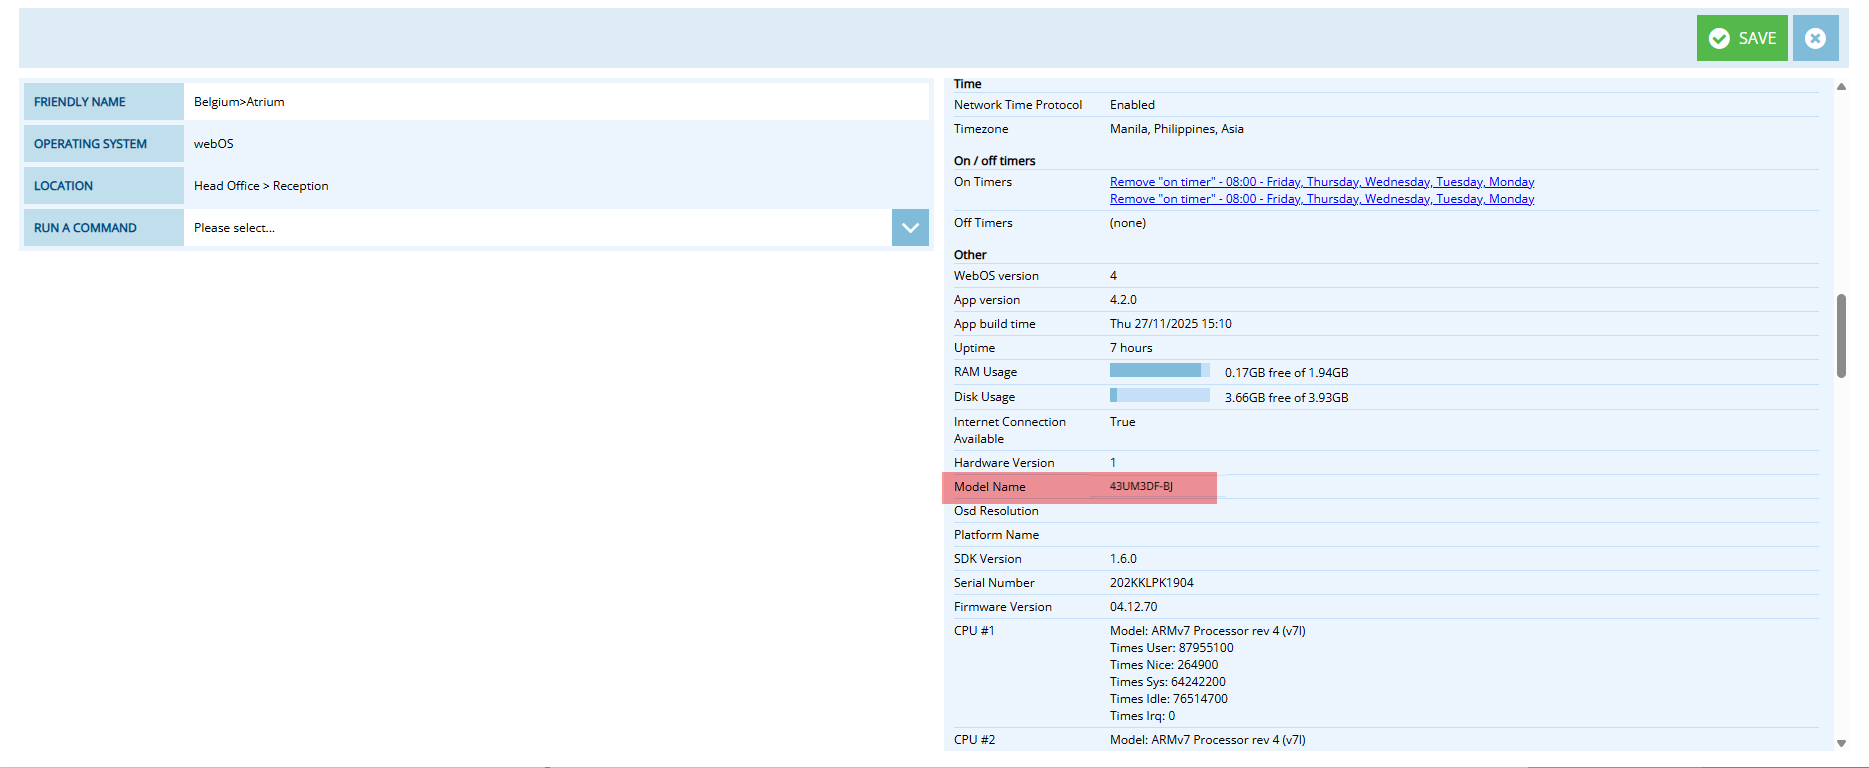Click the app build time value
Screen dimensions: 1869x768
pyautogui.click(x=1170, y=324)
